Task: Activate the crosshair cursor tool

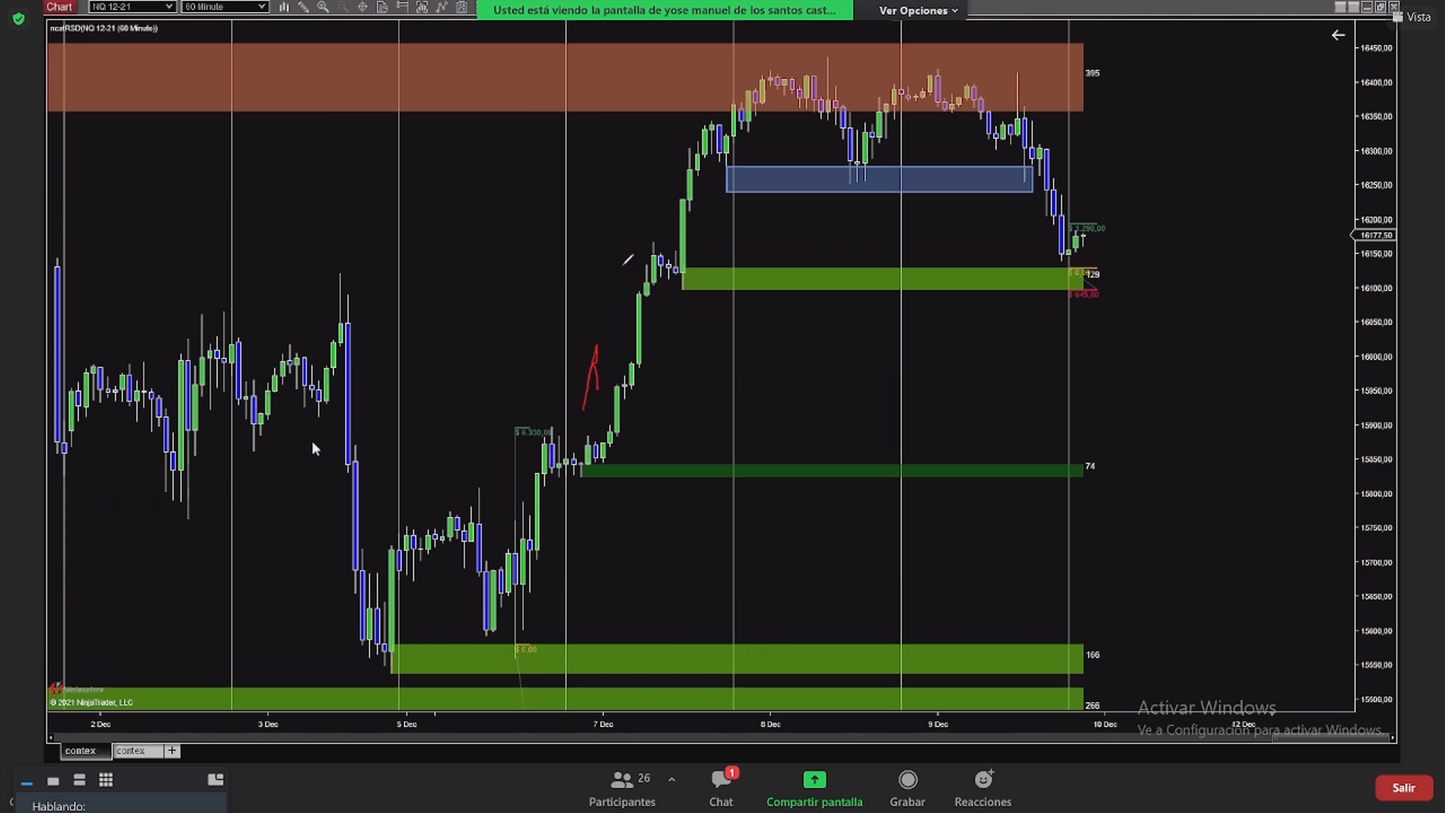Action: [362, 7]
